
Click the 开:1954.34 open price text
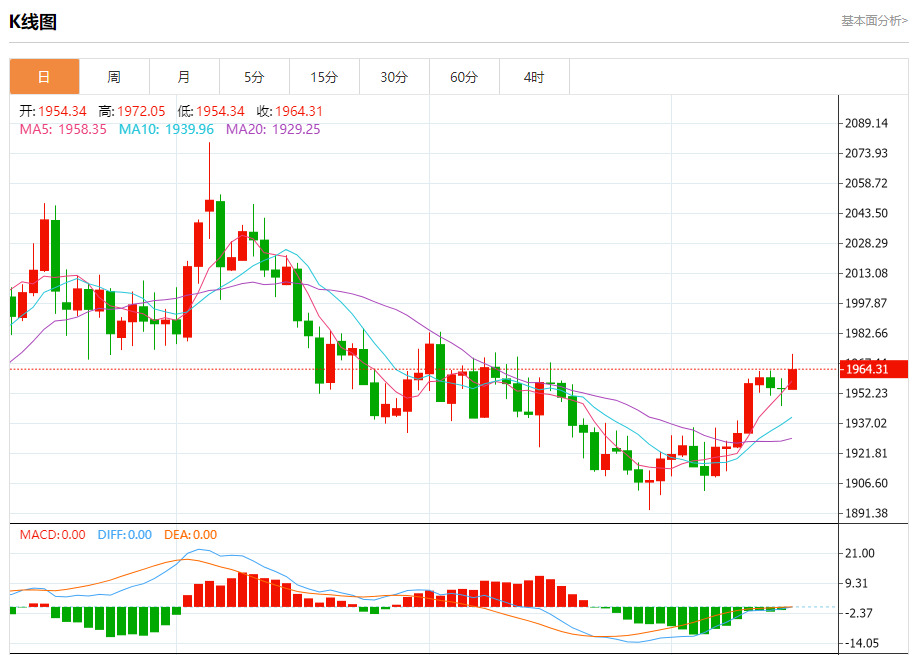[53, 111]
